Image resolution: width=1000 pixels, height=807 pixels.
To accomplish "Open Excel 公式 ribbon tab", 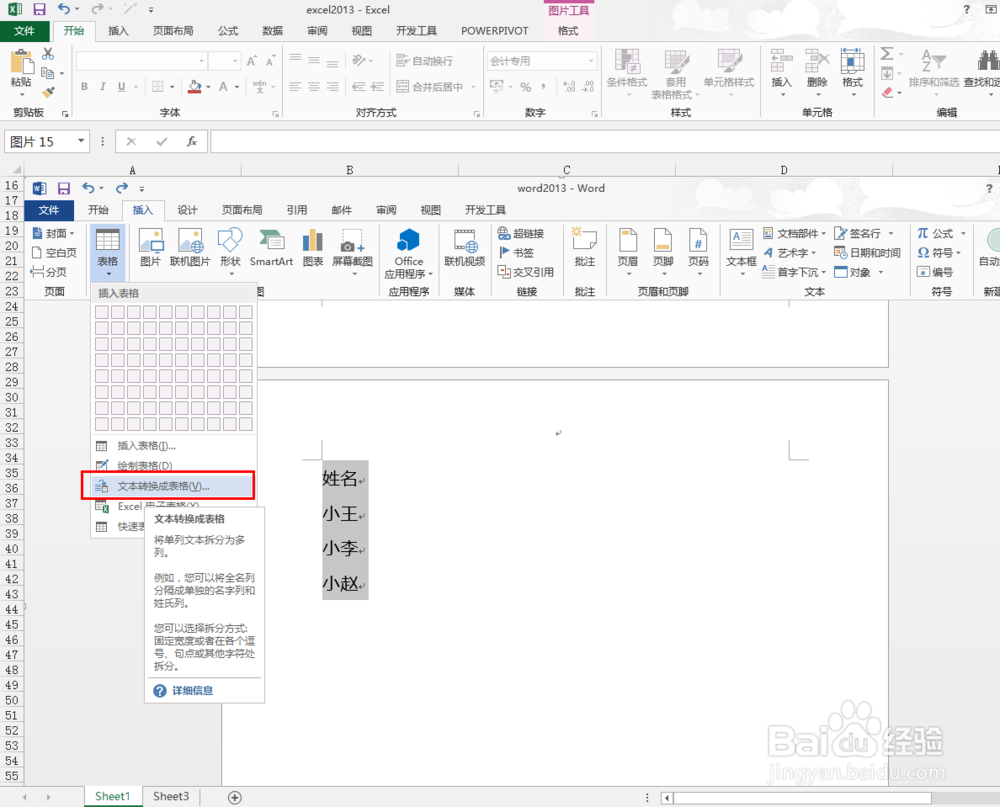I will pos(228,31).
